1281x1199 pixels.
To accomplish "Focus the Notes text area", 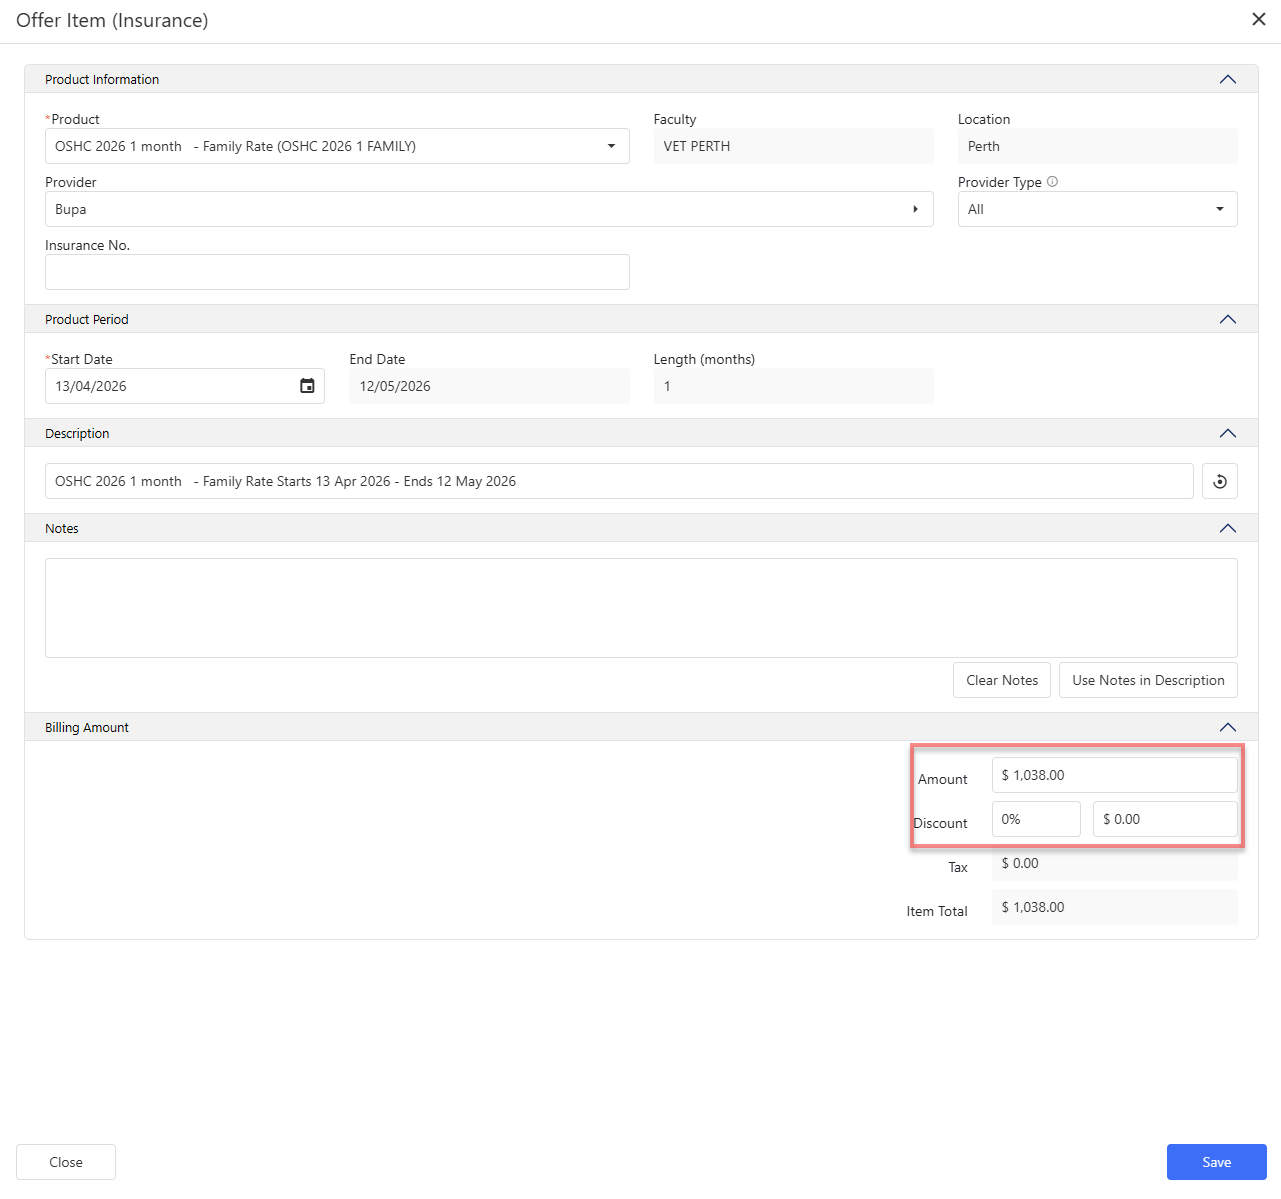I will [640, 607].
